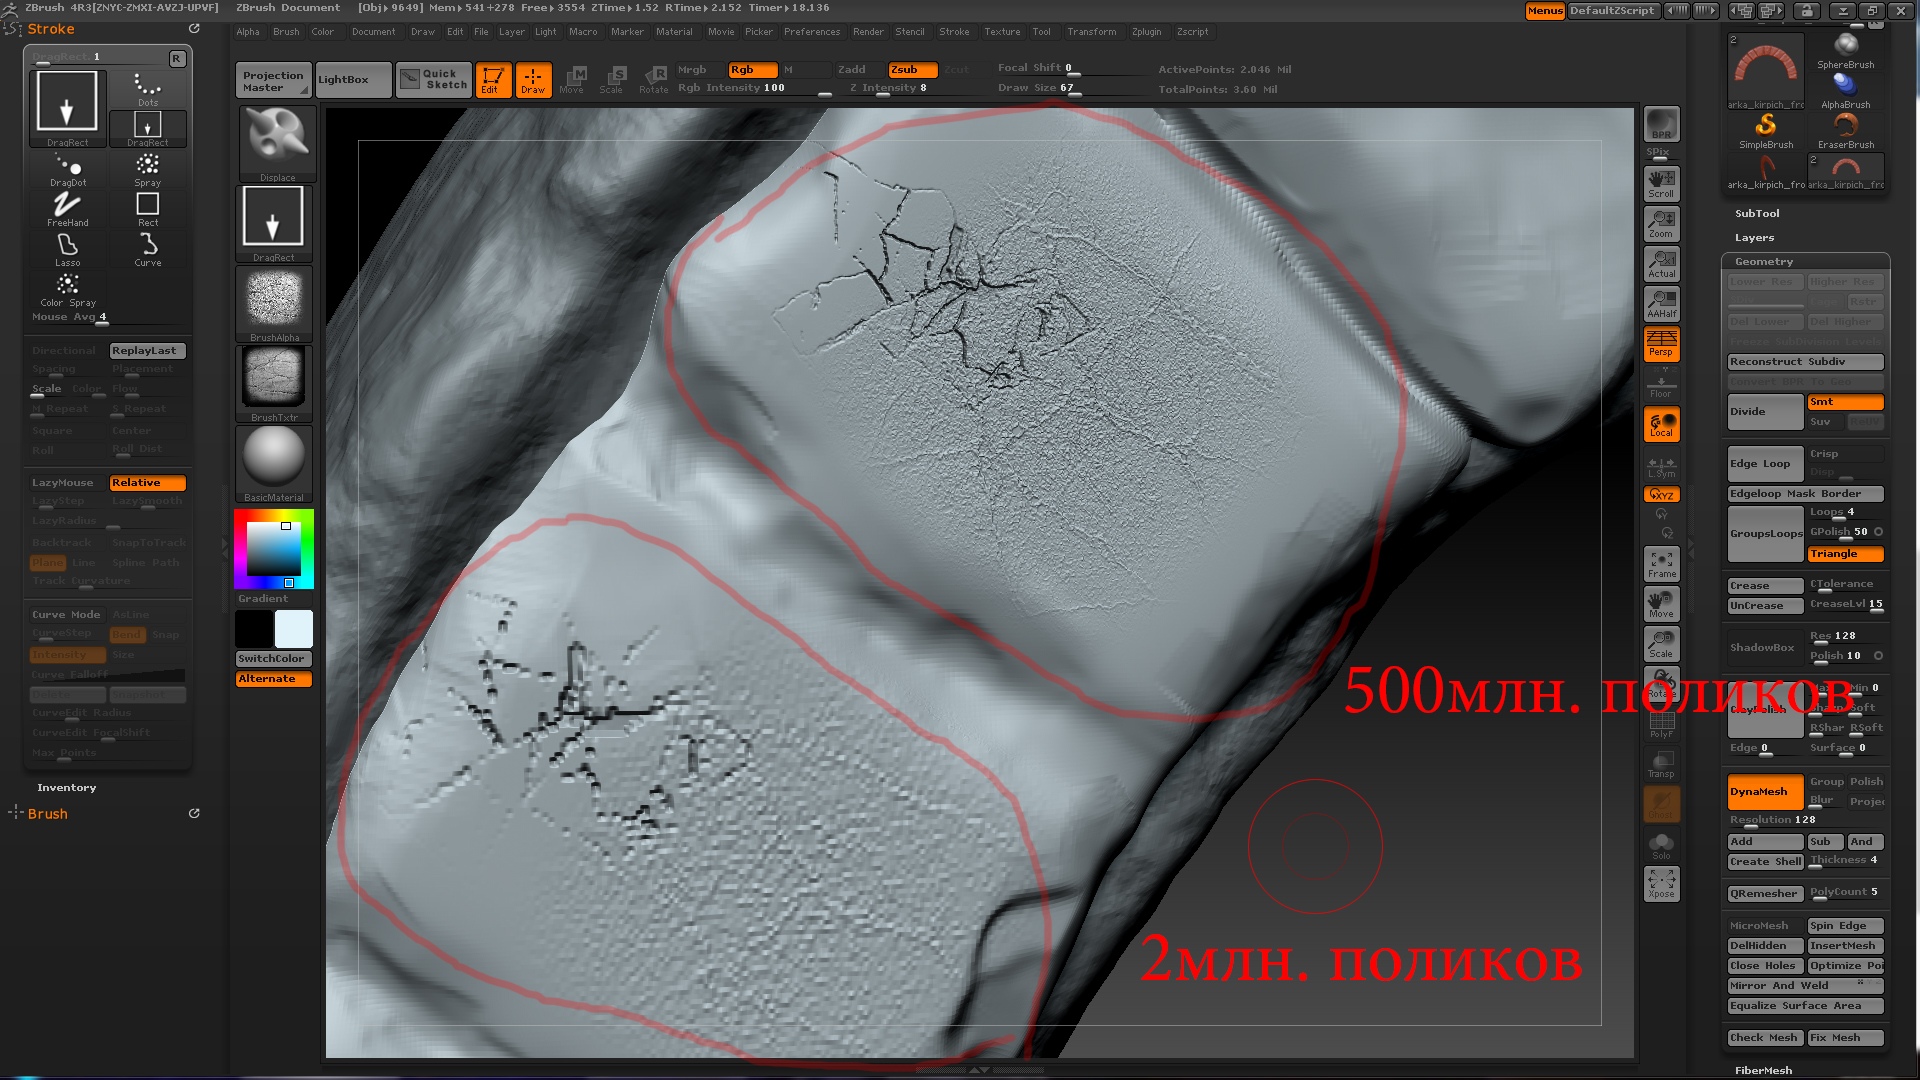Select the Spray stroke icon
The image size is (1920, 1080).
[x=147, y=167]
